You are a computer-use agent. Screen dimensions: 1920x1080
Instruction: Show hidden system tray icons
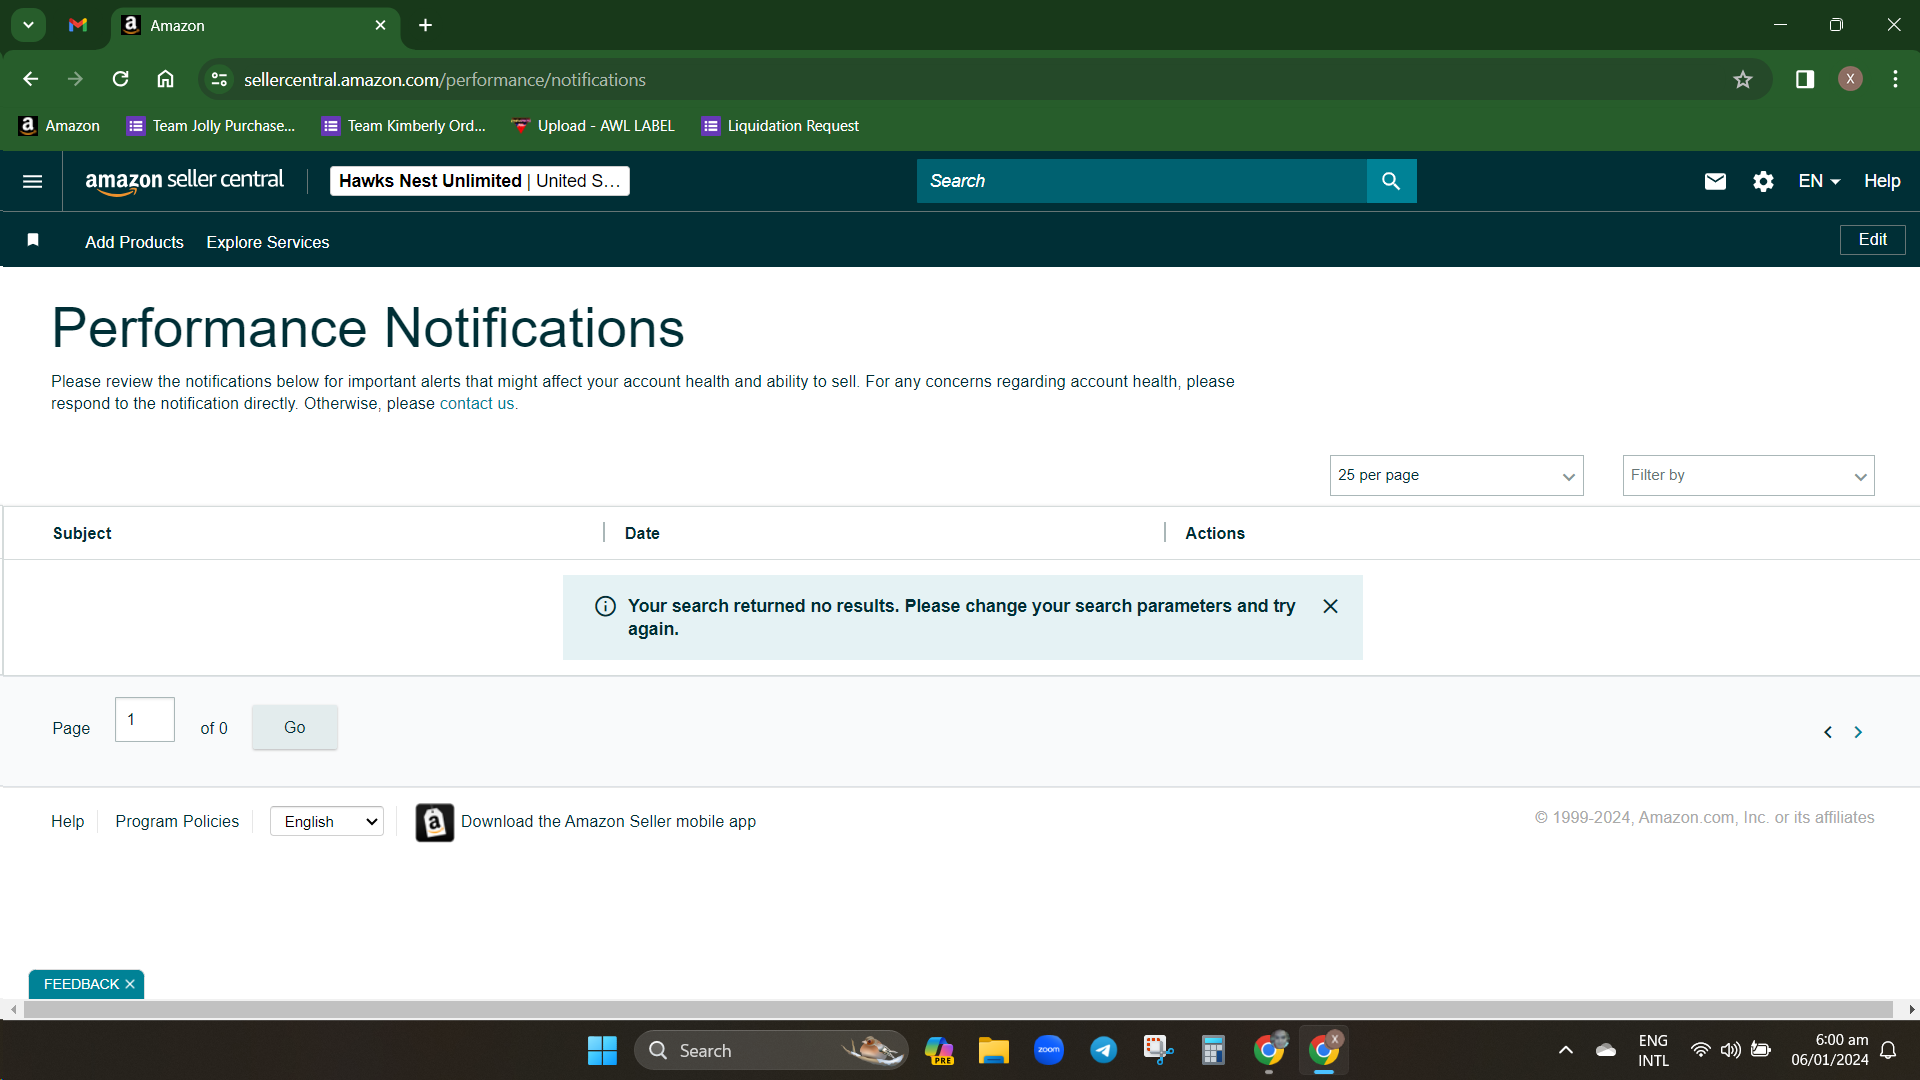[1566, 1050]
